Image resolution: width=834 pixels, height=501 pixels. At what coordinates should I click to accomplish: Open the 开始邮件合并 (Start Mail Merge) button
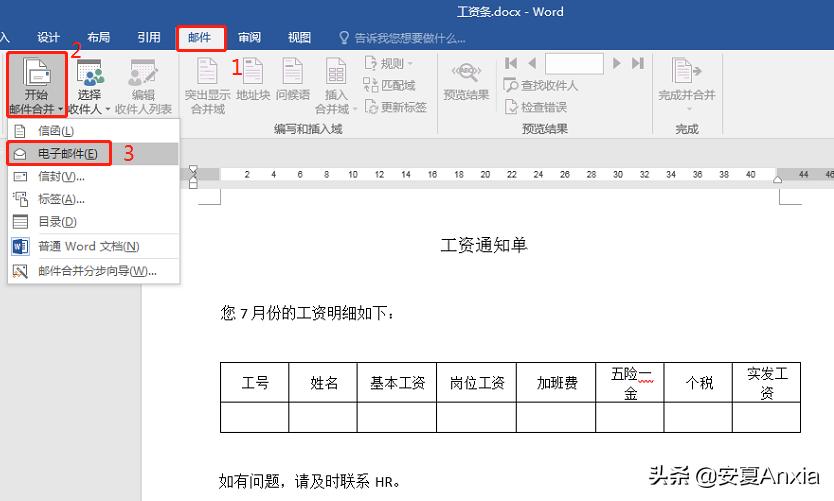[36, 85]
